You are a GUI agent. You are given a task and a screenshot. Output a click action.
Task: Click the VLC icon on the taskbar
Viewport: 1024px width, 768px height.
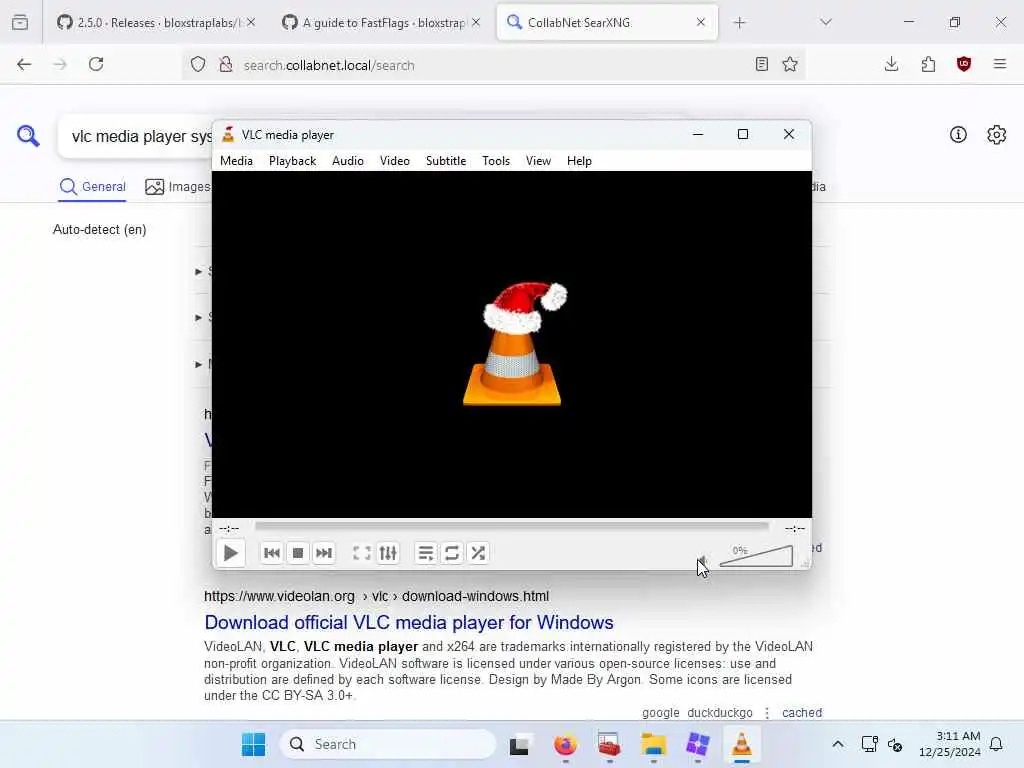tap(741, 744)
